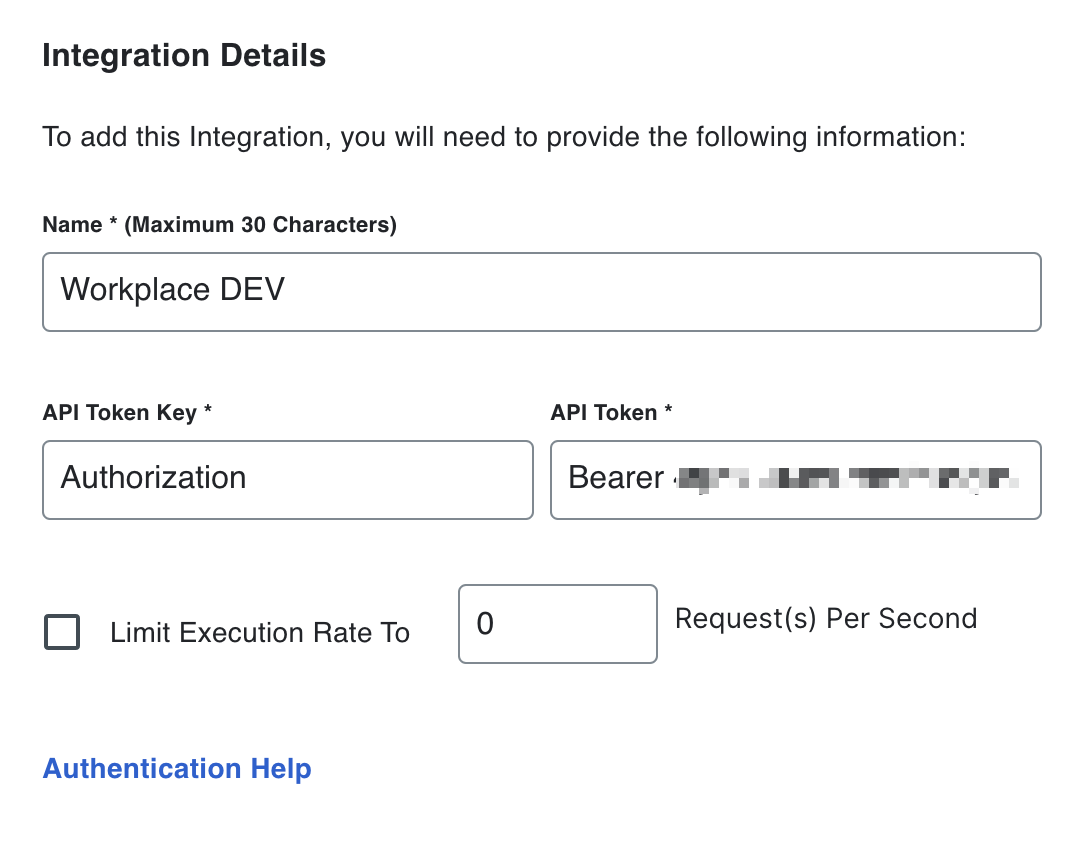Check the Limit Execution Rate To checkbox
This screenshot has height=856, width=1078.
[x=61, y=632]
